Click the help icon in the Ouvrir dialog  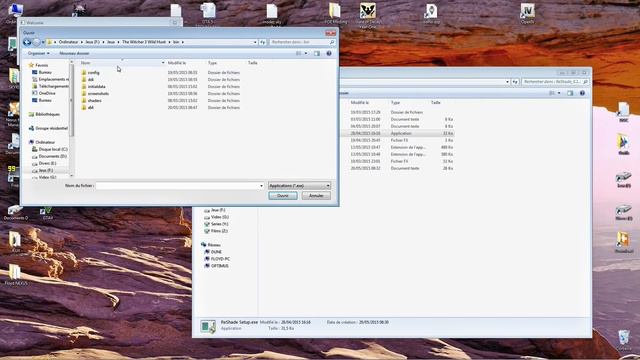[x=329, y=53]
